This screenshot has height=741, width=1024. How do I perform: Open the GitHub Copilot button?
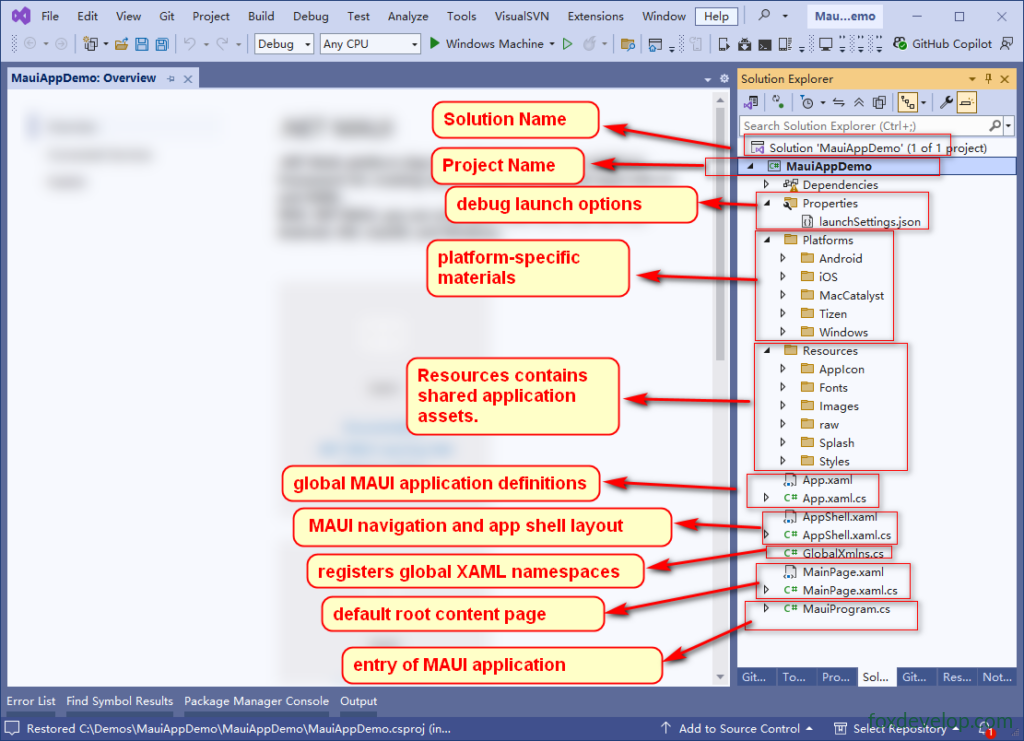[942, 44]
